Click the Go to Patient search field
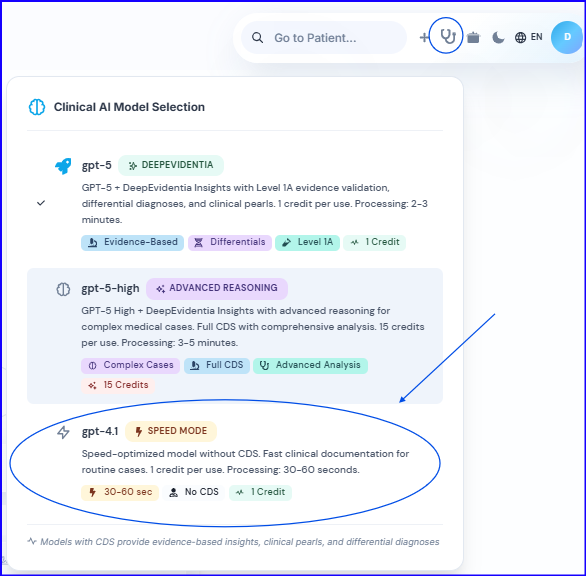The width and height of the screenshot is (586, 576). (324, 38)
